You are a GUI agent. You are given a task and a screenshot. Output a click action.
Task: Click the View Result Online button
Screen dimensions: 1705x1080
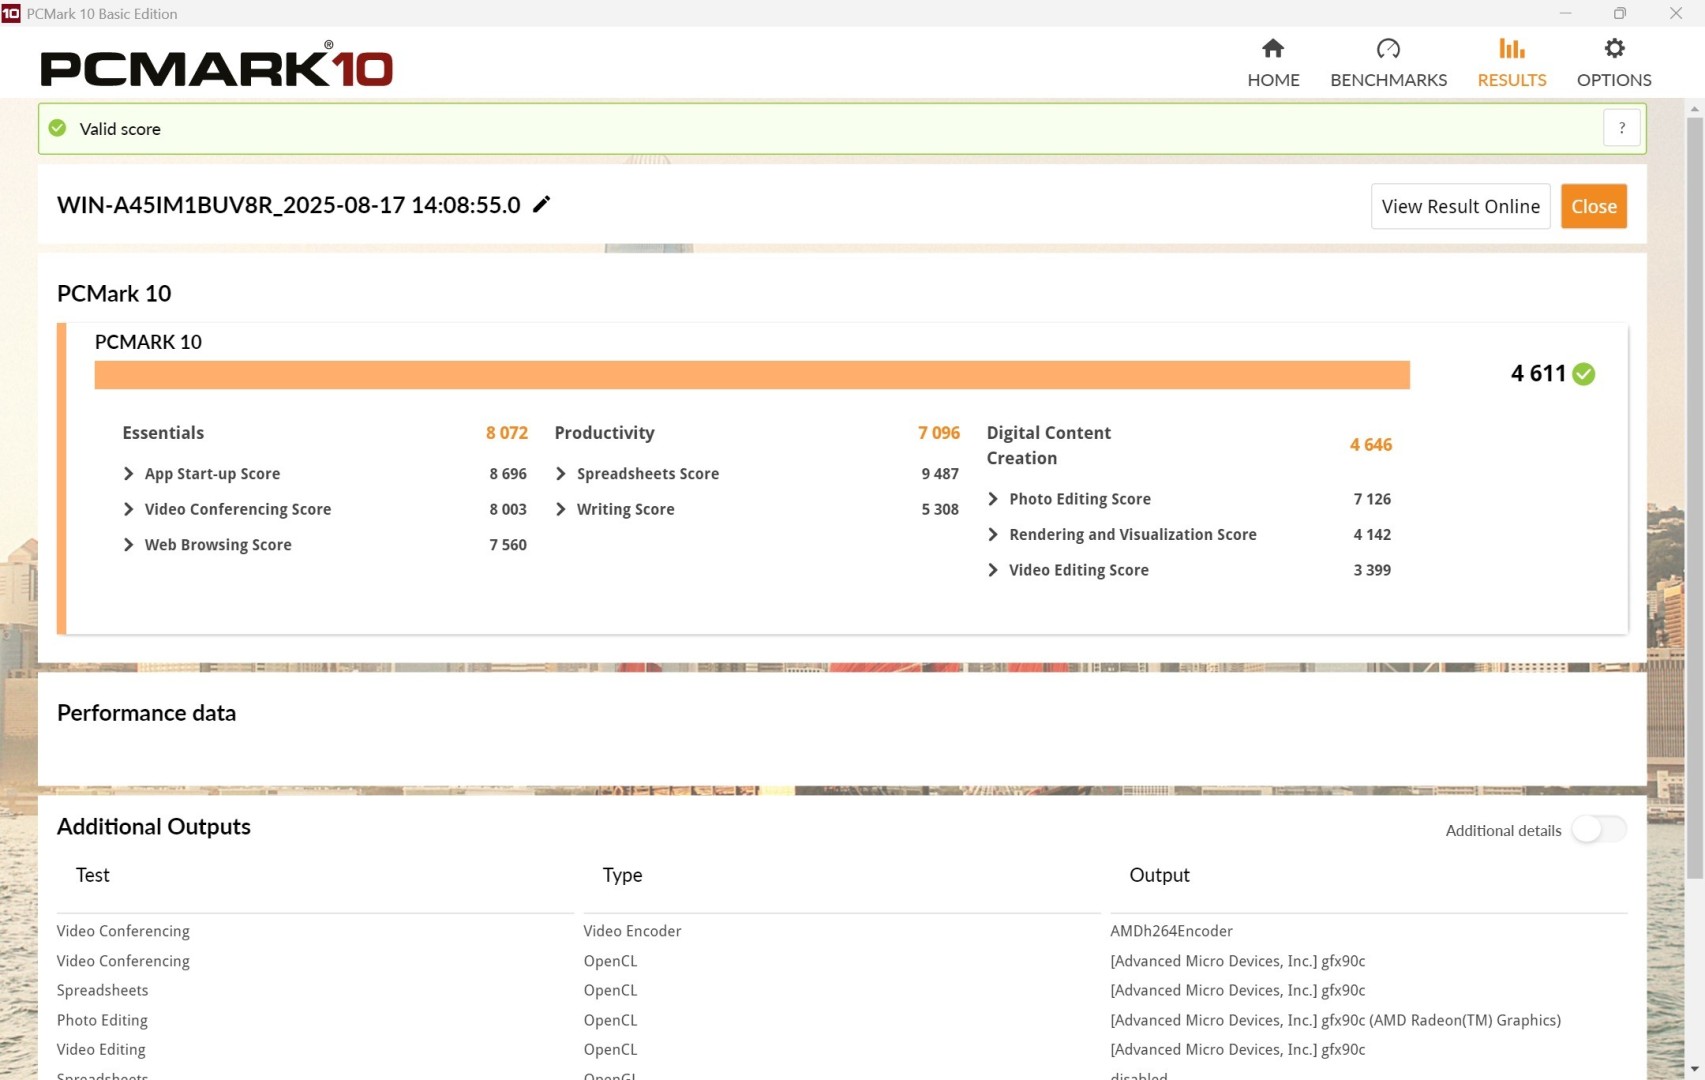tap(1460, 206)
